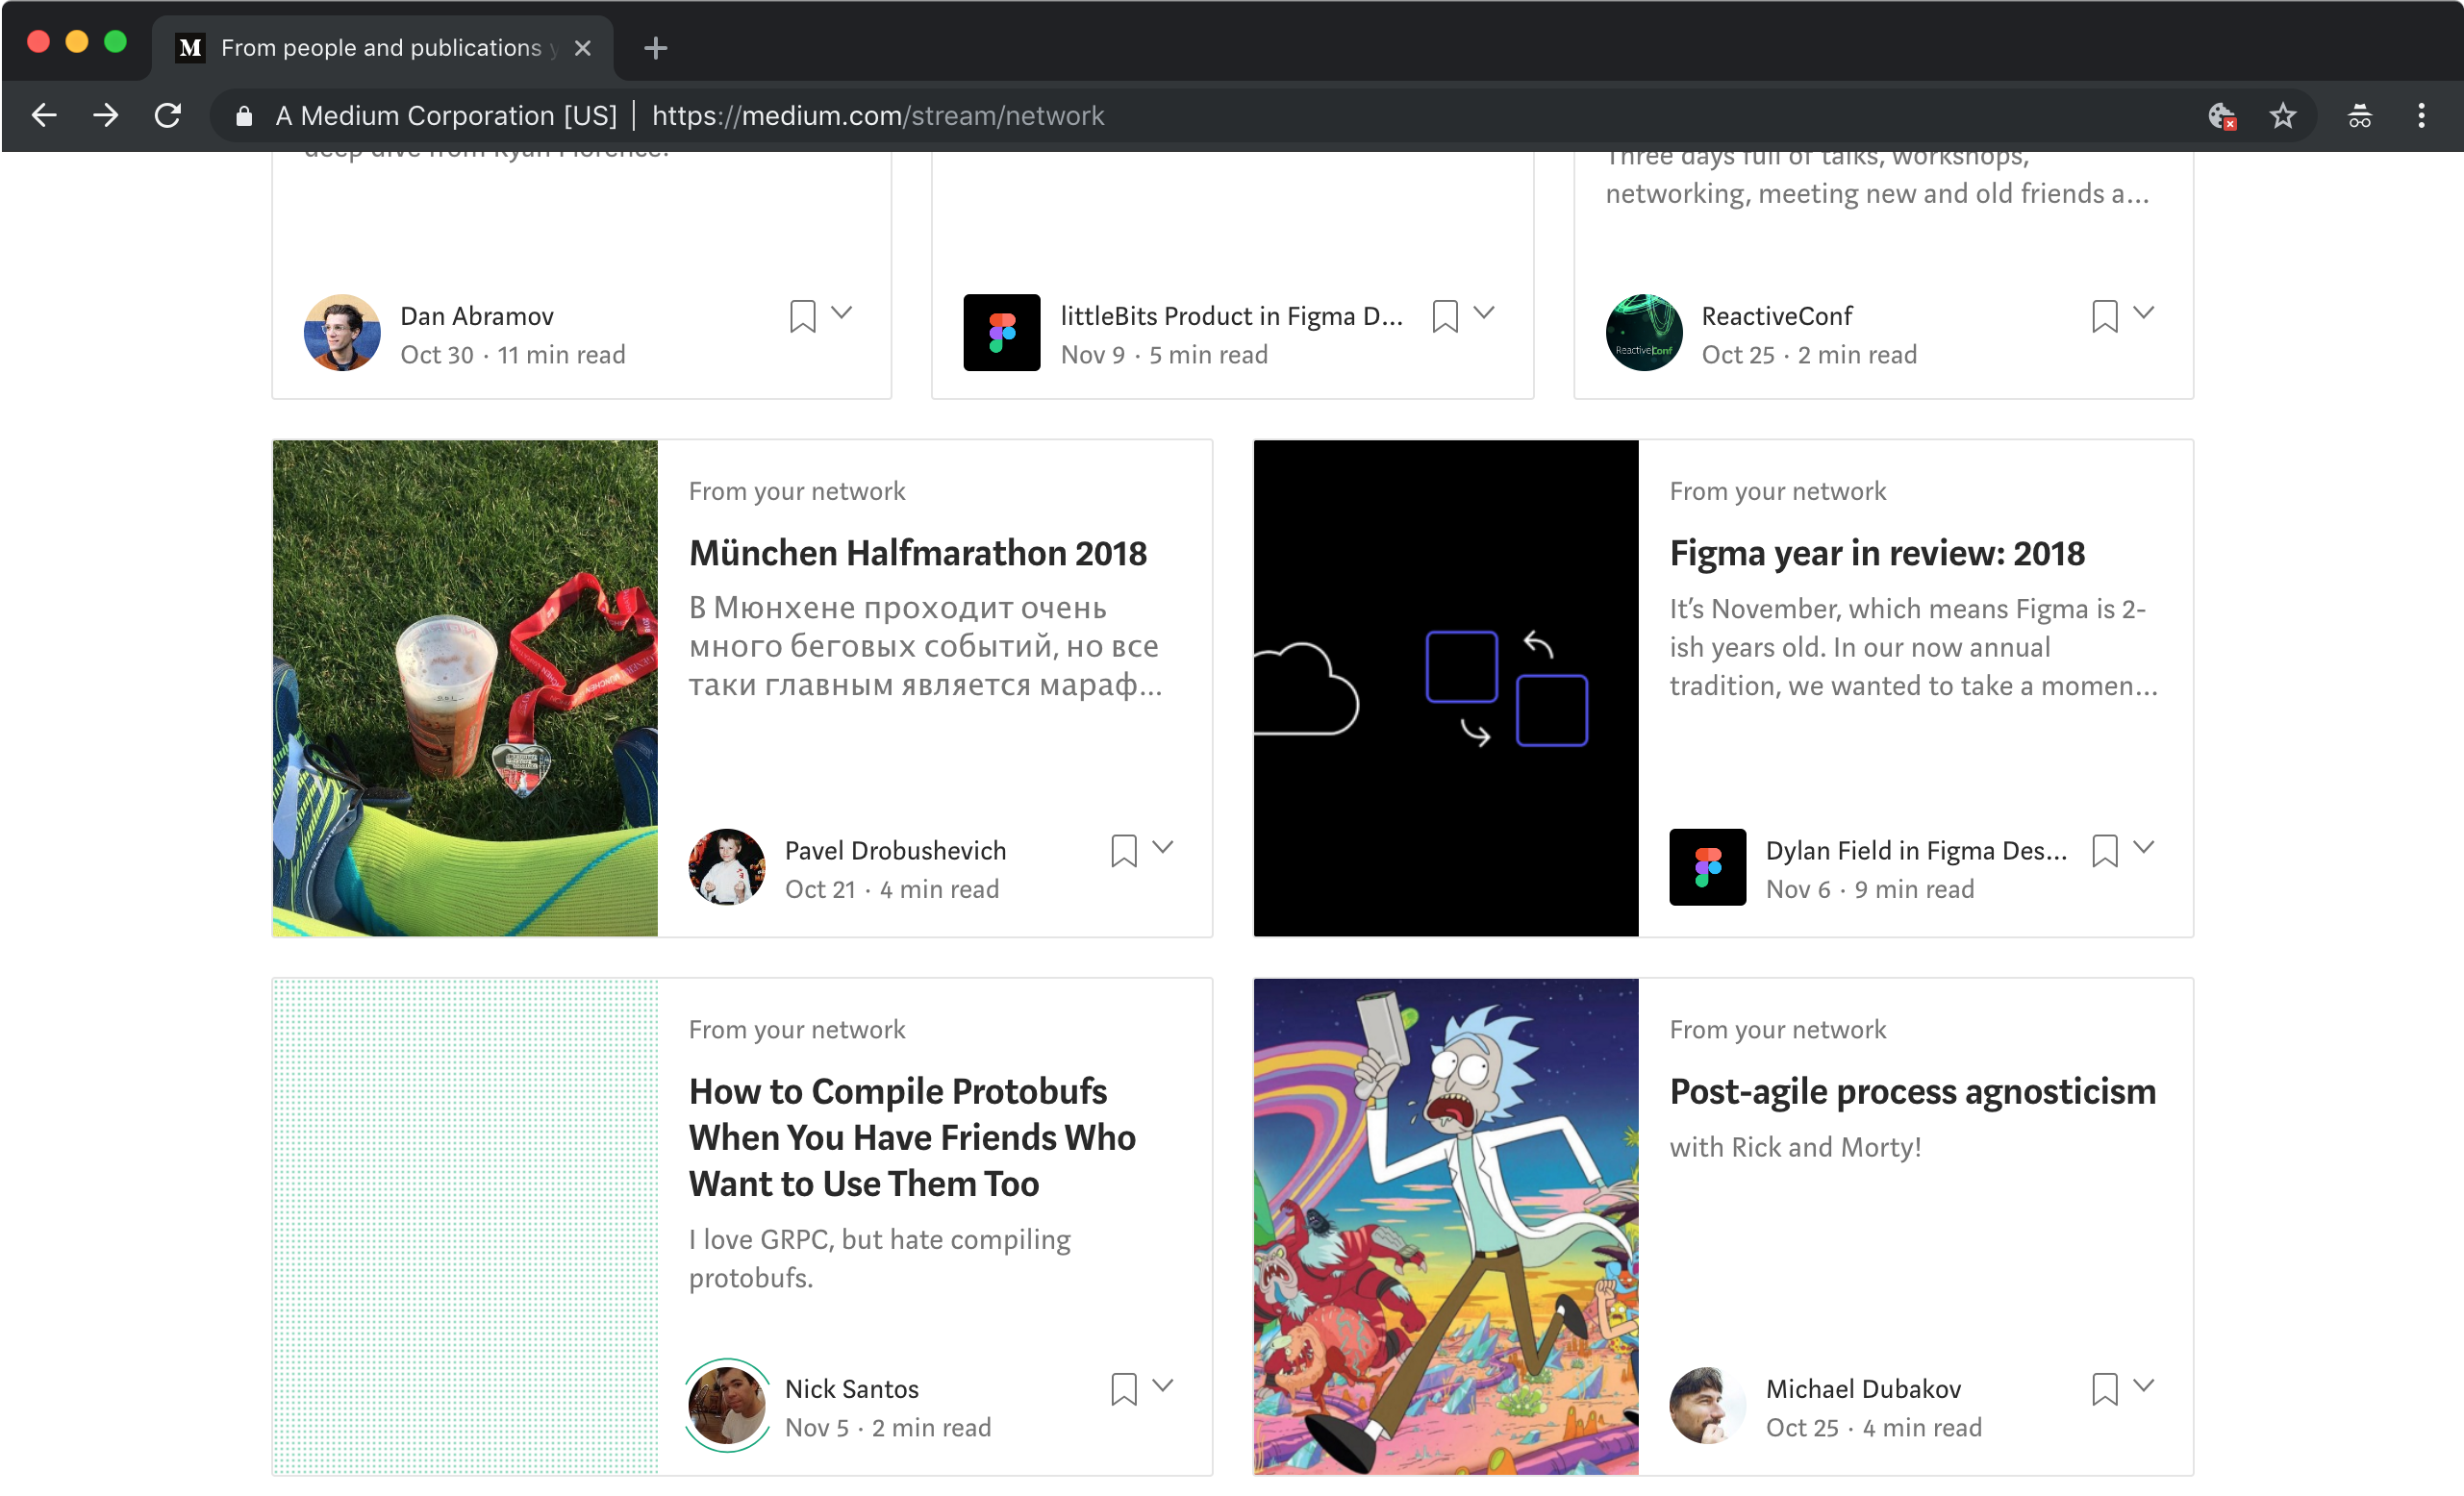Go back with the browser back arrow

44,116
